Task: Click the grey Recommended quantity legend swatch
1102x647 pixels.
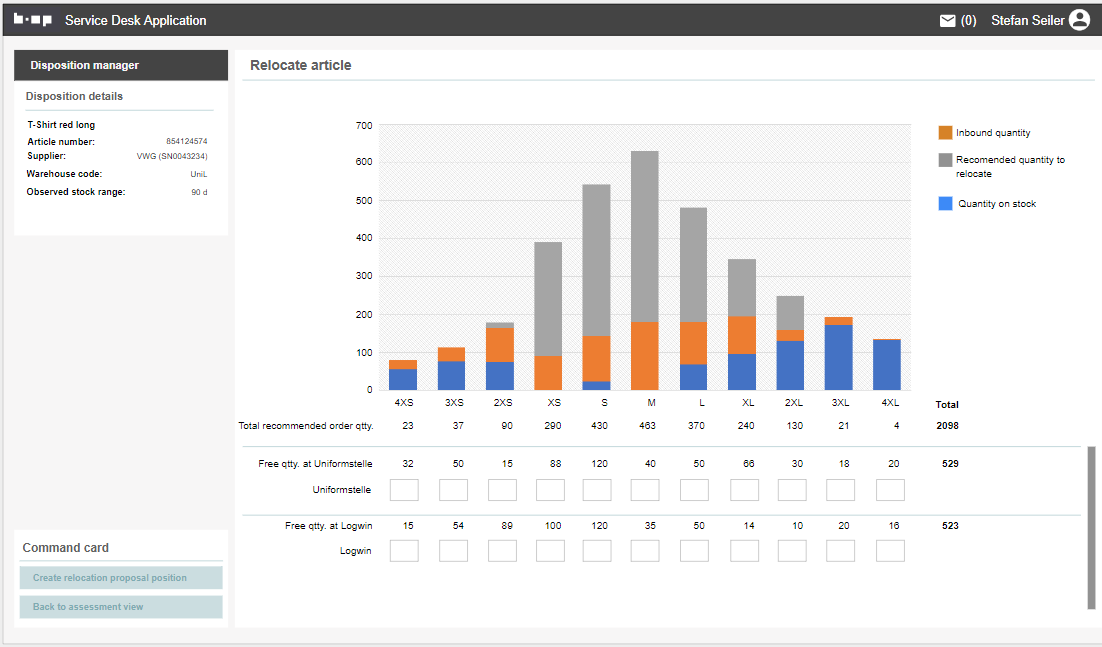Action: point(945,160)
